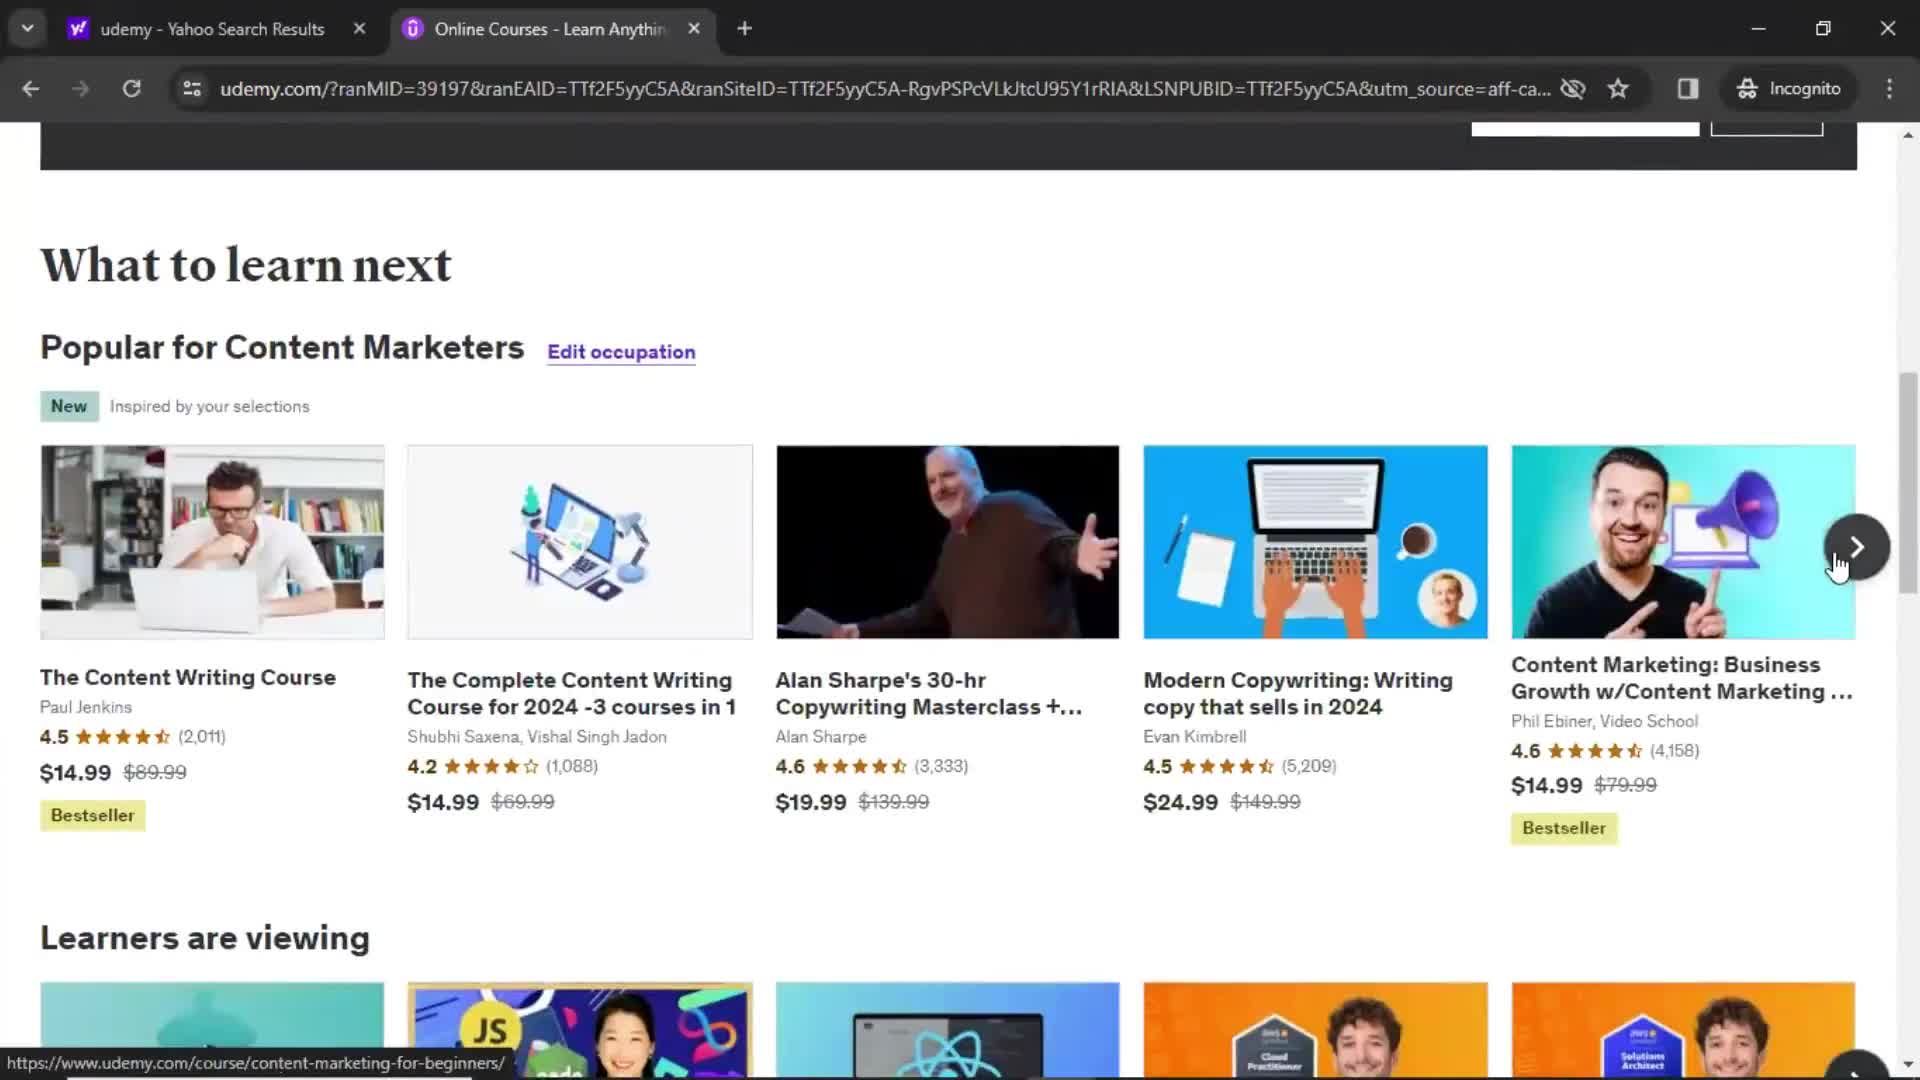Screen dimensions: 1920x1080
Task: Expand the address bar URL dropdown
Action: pos(26,29)
